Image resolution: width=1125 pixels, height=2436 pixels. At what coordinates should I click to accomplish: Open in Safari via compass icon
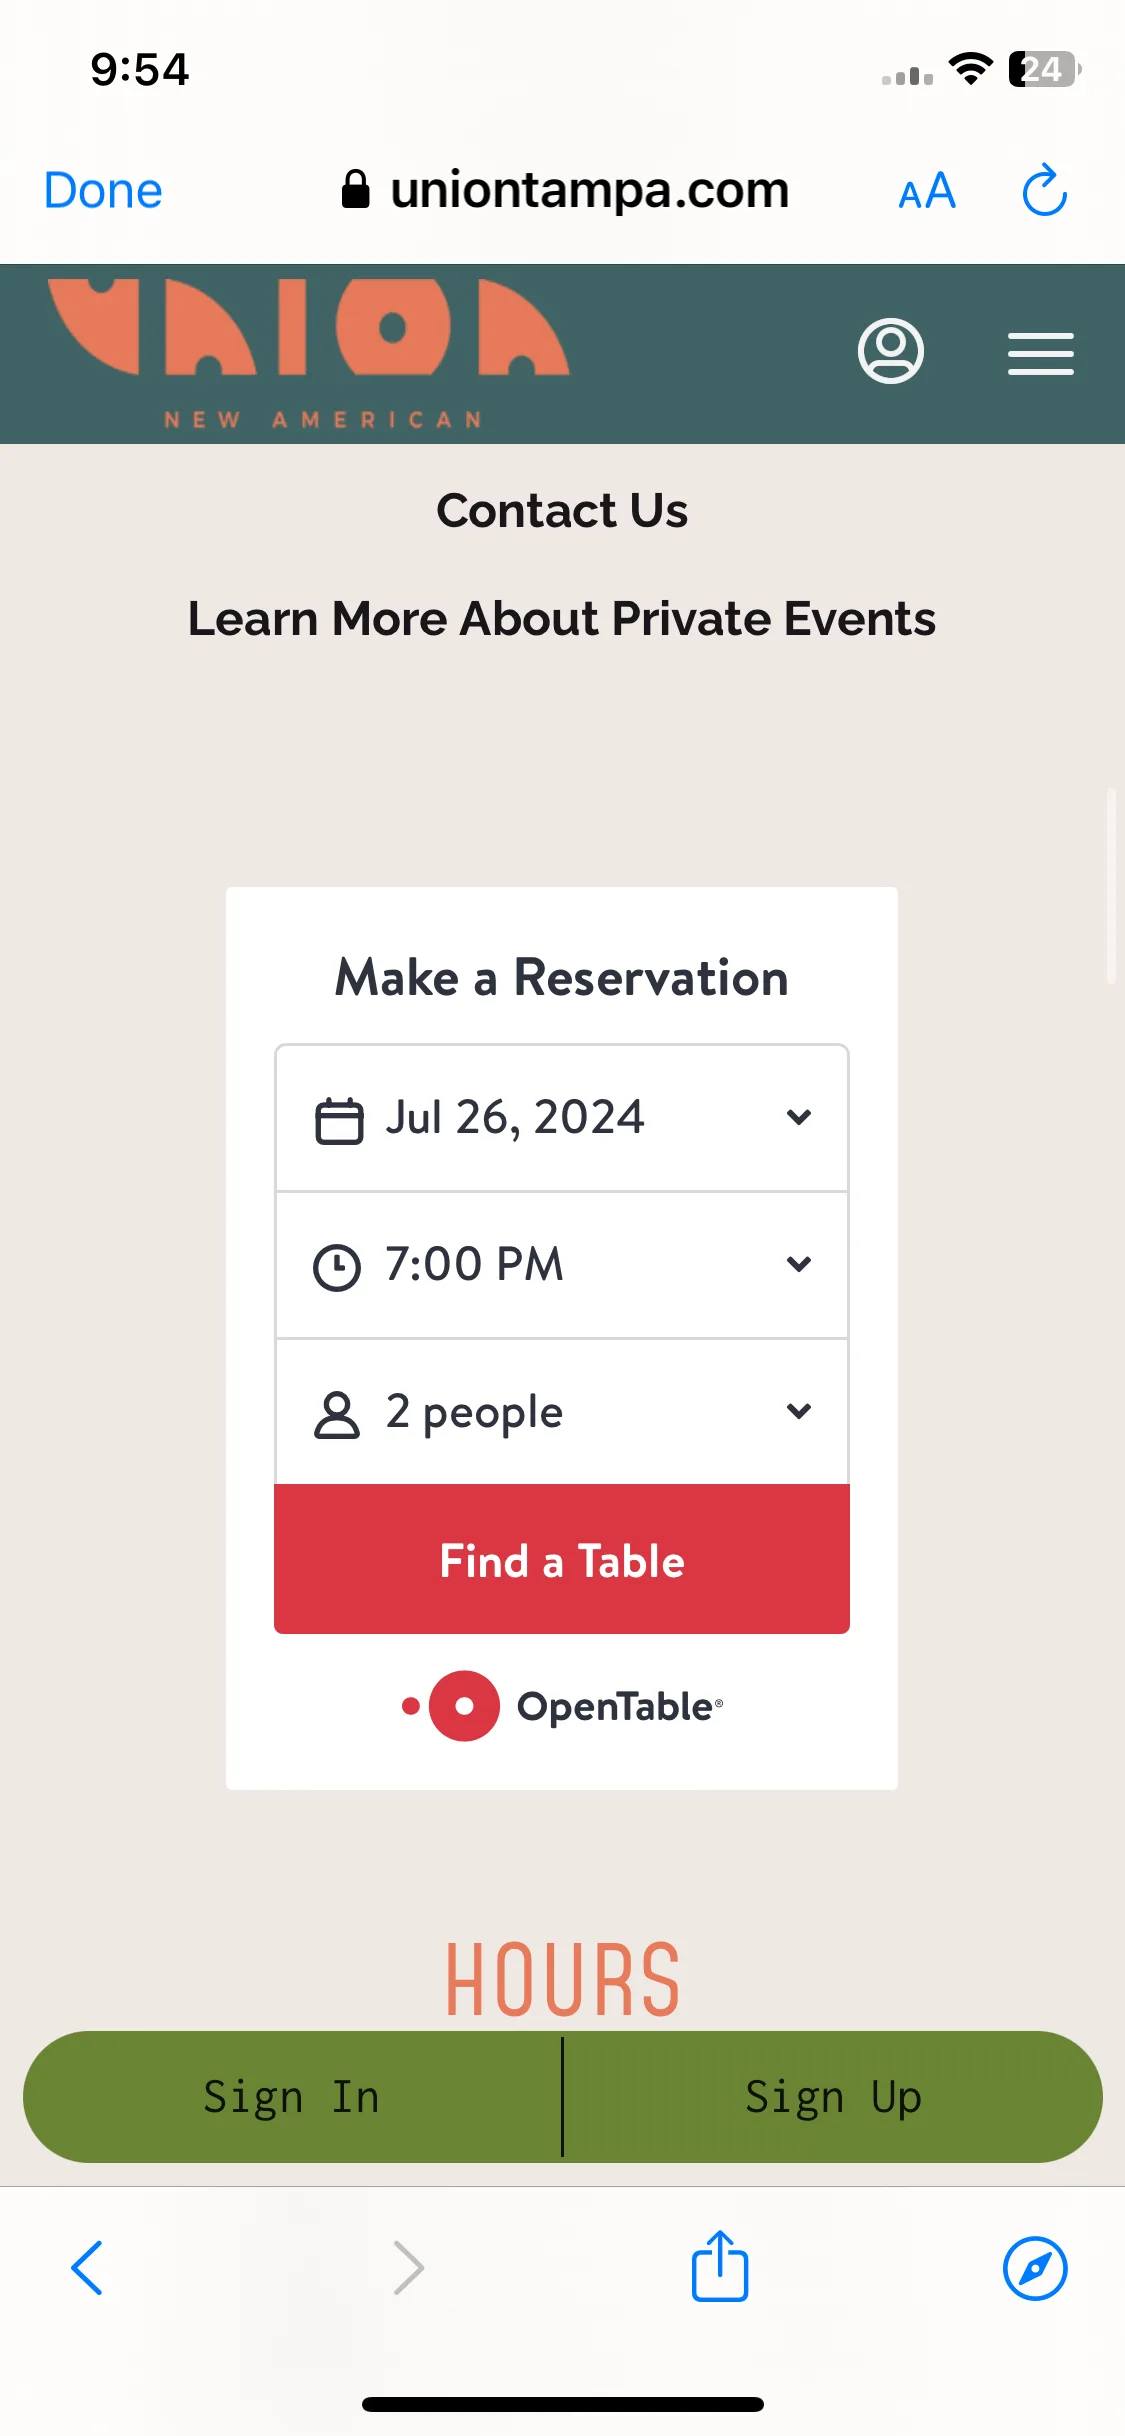click(x=1035, y=2268)
